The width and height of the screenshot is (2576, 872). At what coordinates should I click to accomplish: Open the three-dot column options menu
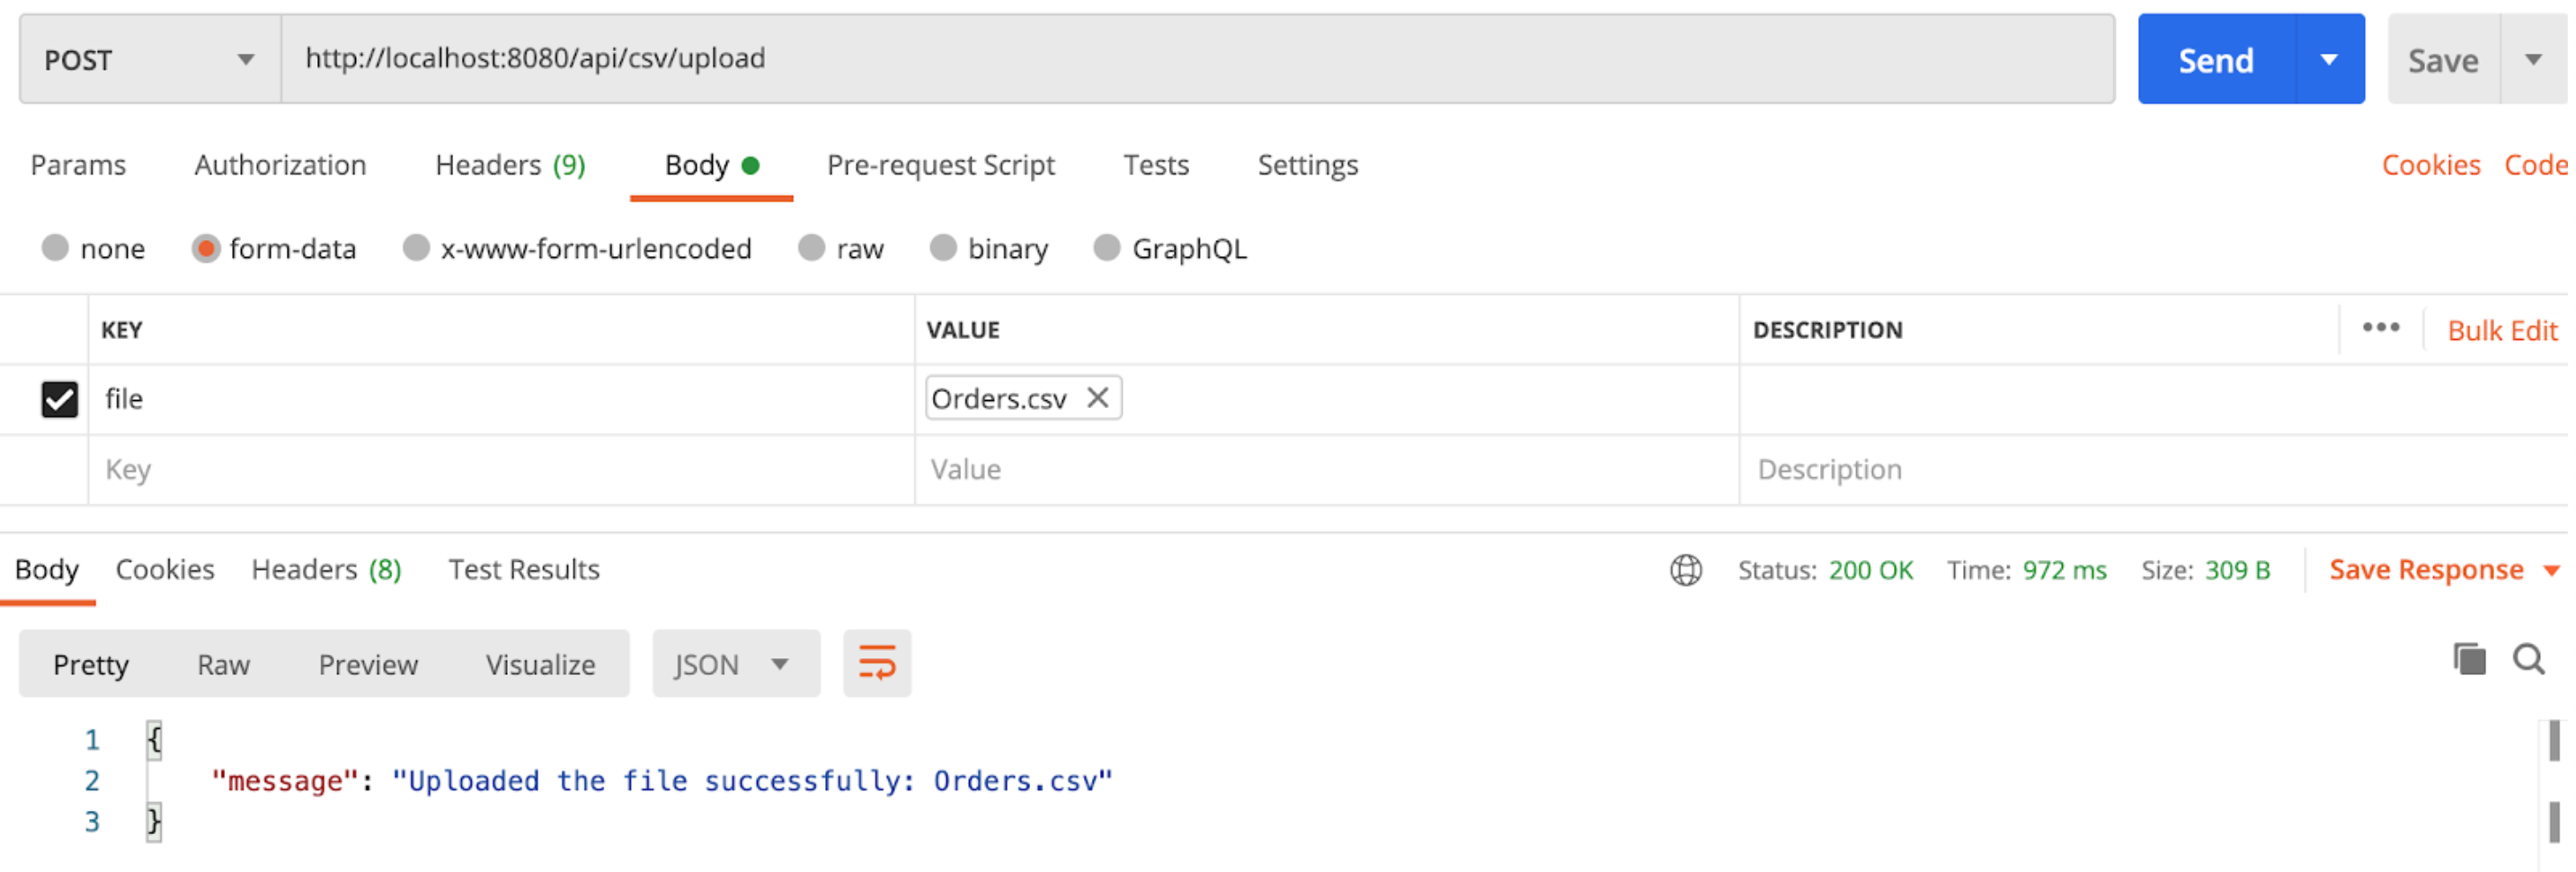(x=2381, y=328)
